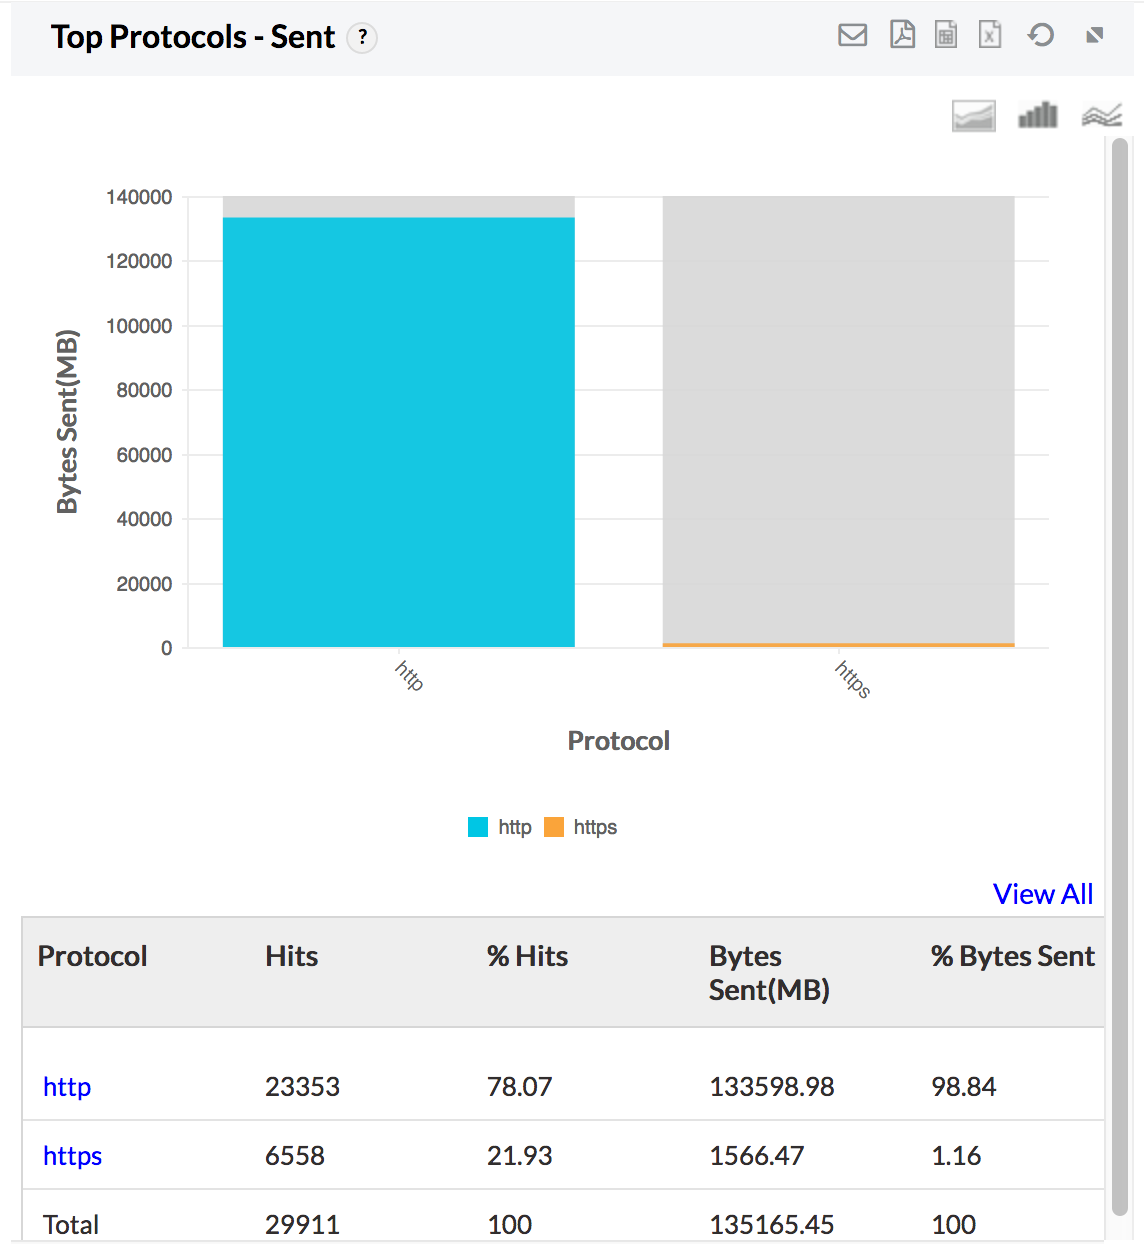The width and height of the screenshot is (1144, 1244).
Task: Toggle http series in chart legend
Action: (x=501, y=827)
